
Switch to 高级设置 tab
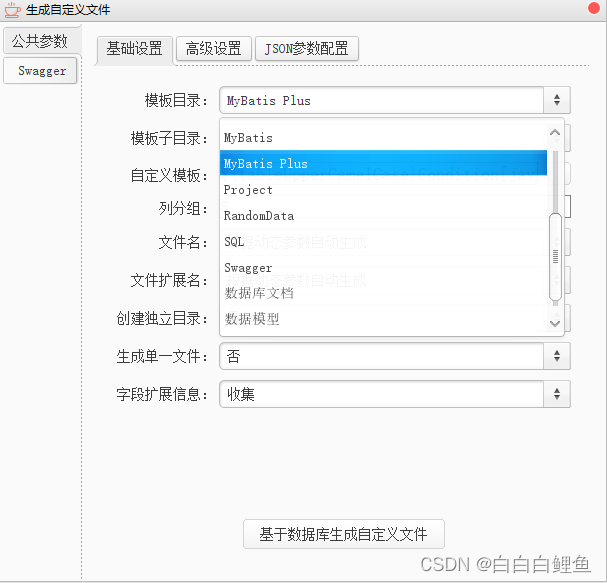click(214, 49)
